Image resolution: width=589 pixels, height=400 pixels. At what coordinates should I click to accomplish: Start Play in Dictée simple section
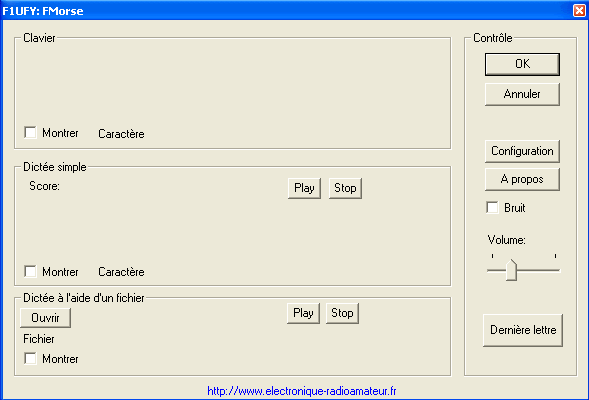tap(304, 188)
